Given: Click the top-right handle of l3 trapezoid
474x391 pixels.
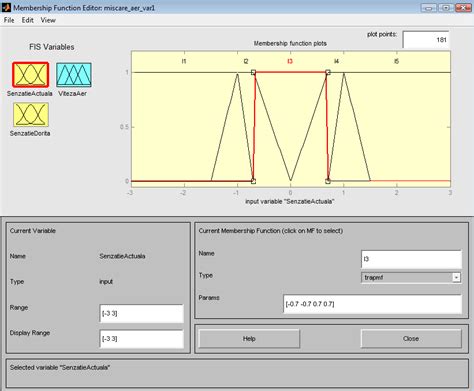Looking at the screenshot, I should (x=328, y=72).
